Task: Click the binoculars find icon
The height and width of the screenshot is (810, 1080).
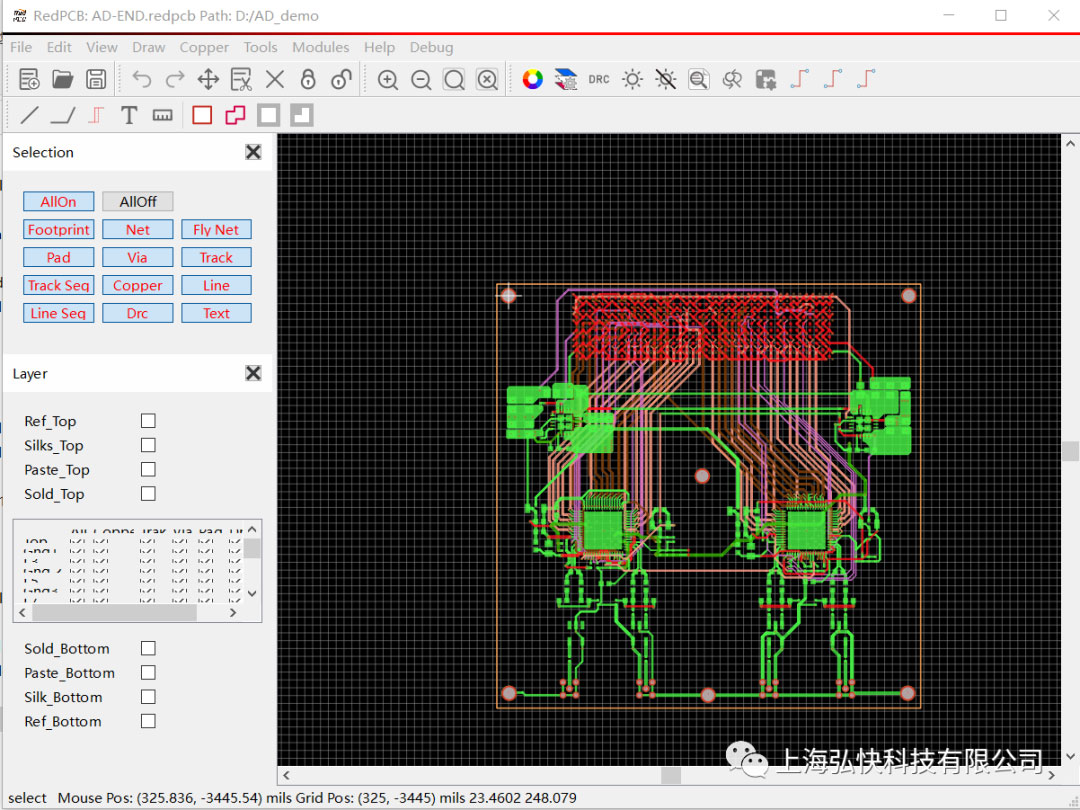Action: click(732, 79)
